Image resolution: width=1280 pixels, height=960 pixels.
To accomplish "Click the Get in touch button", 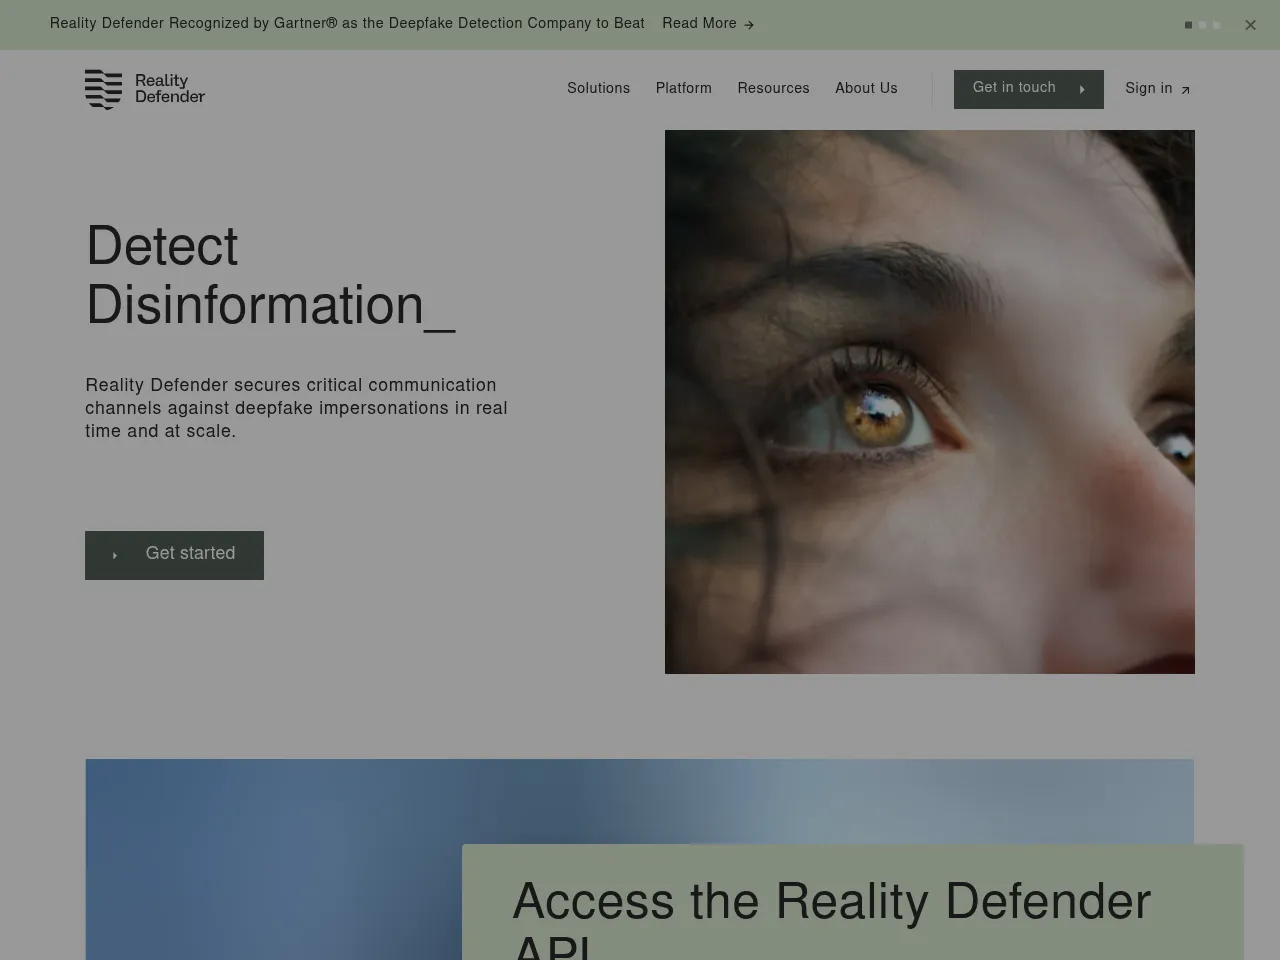I will tap(1028, 89).
